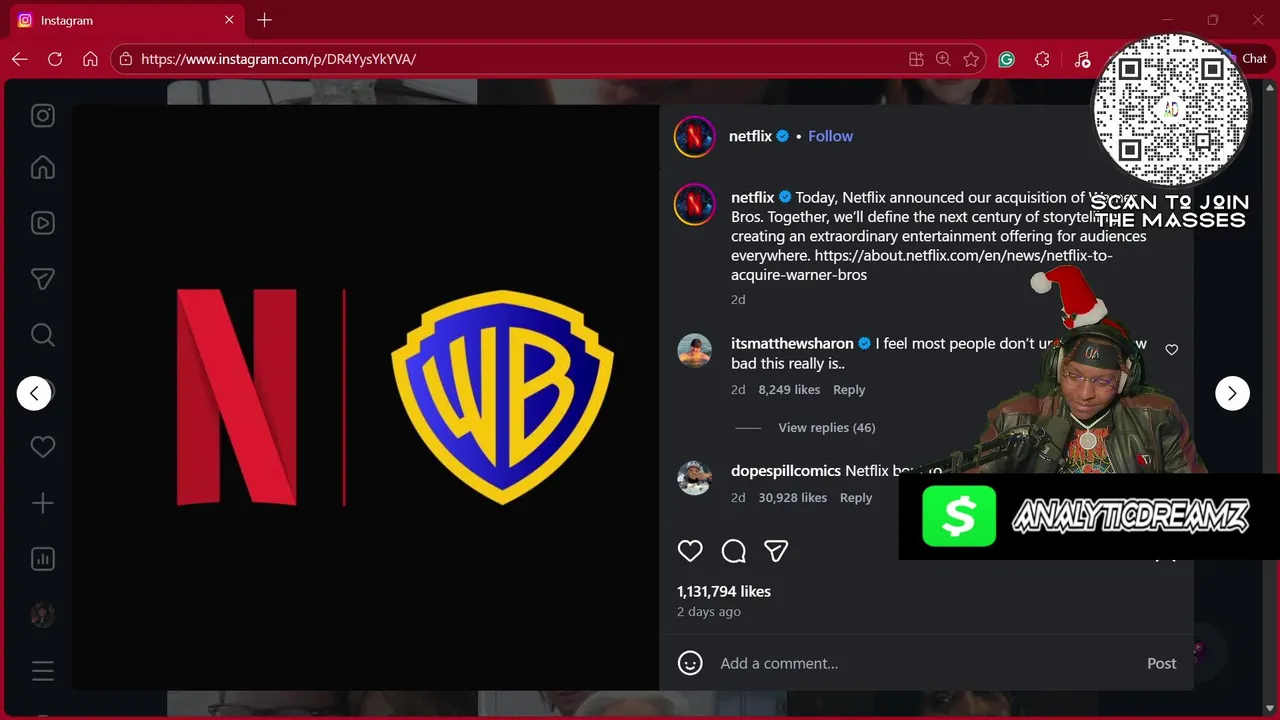Open a new browser tab
The image size is (1280, 720).
coord(264,20)
